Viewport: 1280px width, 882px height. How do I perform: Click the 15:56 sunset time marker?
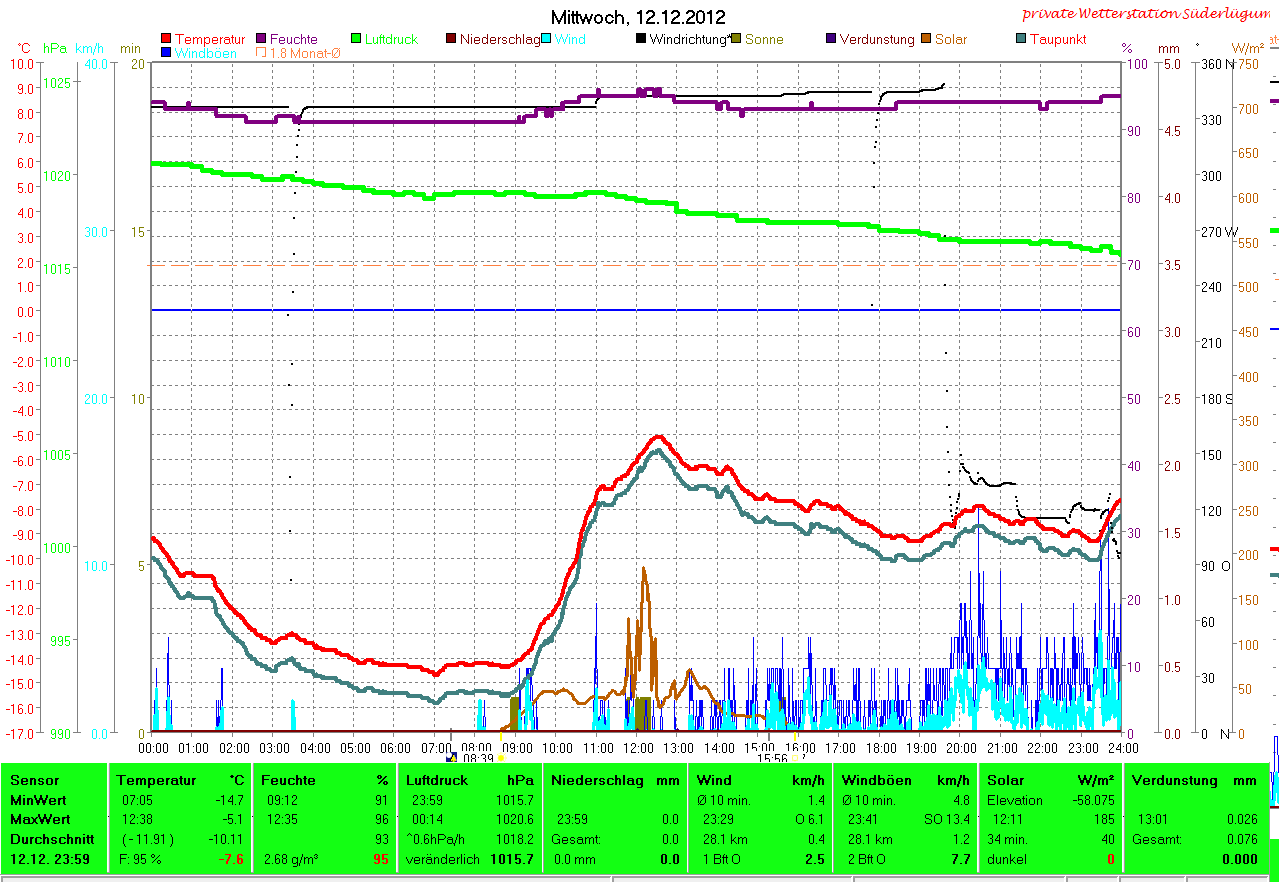pos(771,759)
